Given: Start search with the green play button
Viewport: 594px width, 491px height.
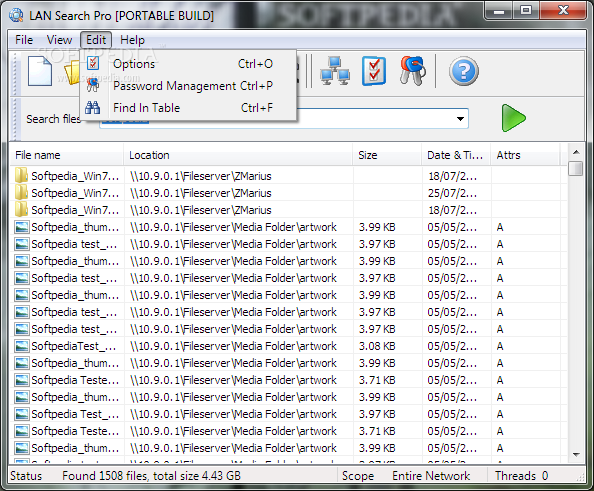Looking at the screenshot, I should pyautogui.click(x=514, y=118).
